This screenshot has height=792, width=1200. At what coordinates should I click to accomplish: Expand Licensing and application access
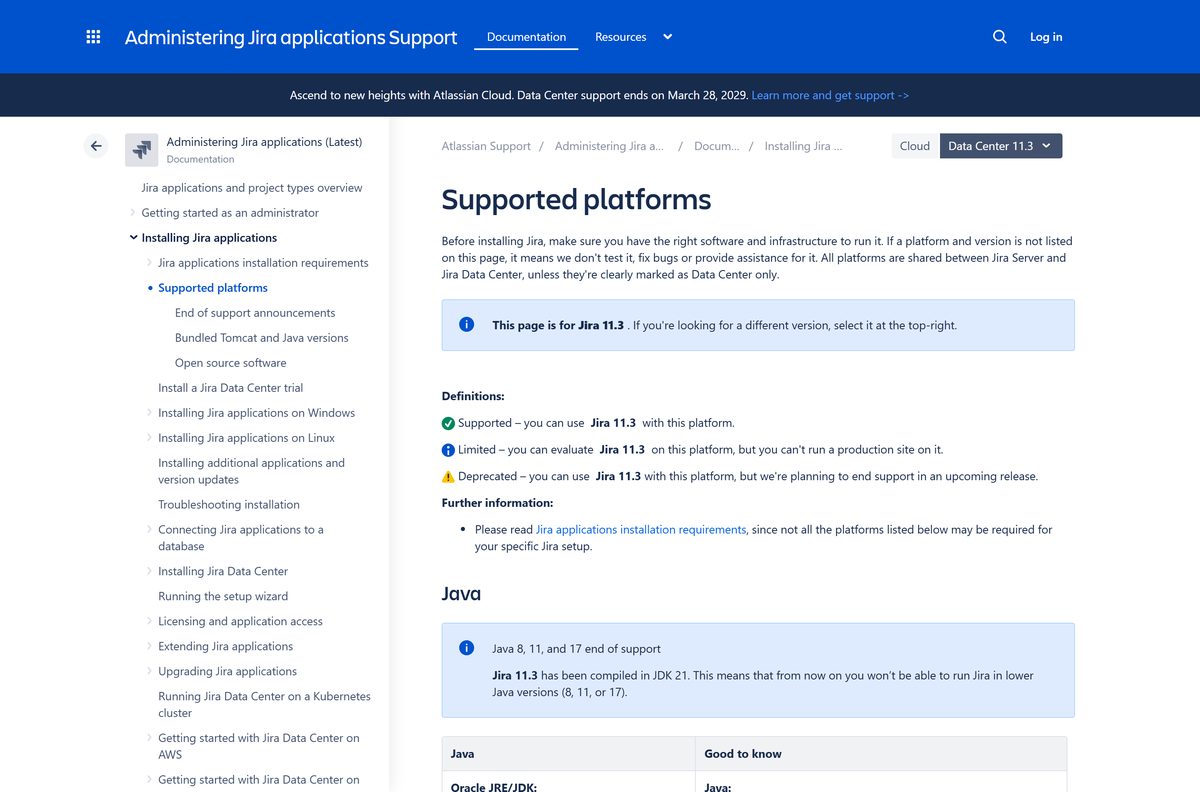(x=150, y=622)
